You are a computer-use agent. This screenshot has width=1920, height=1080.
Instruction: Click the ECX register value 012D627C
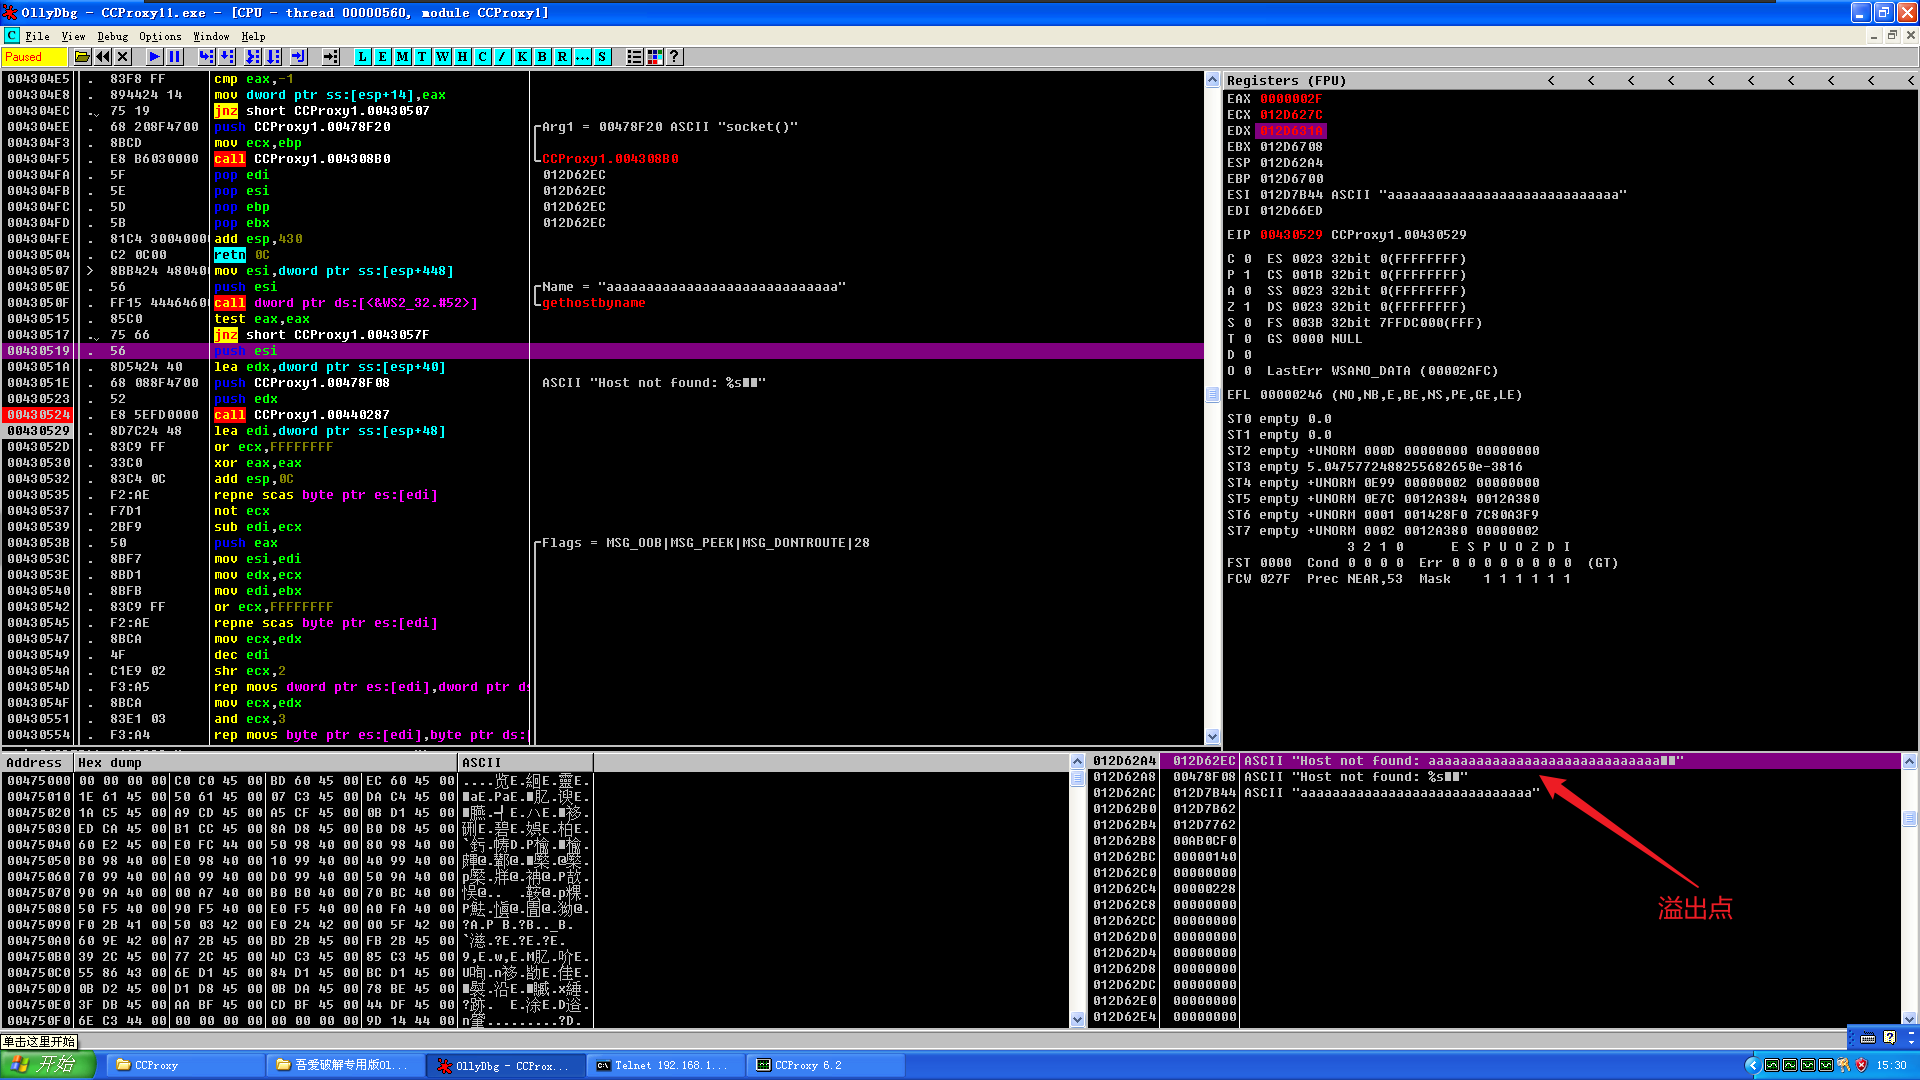[1290, 115]
